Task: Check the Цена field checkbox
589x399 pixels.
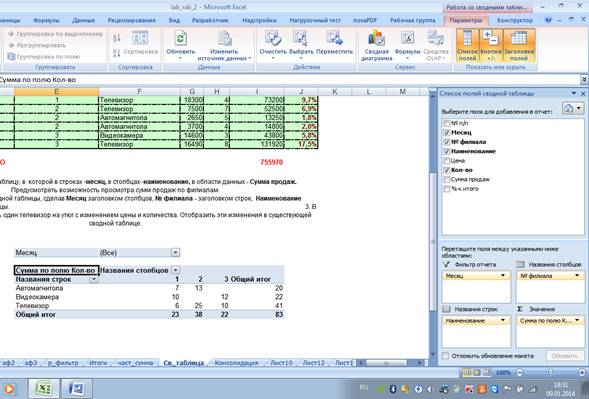Action: pos(447,161)
